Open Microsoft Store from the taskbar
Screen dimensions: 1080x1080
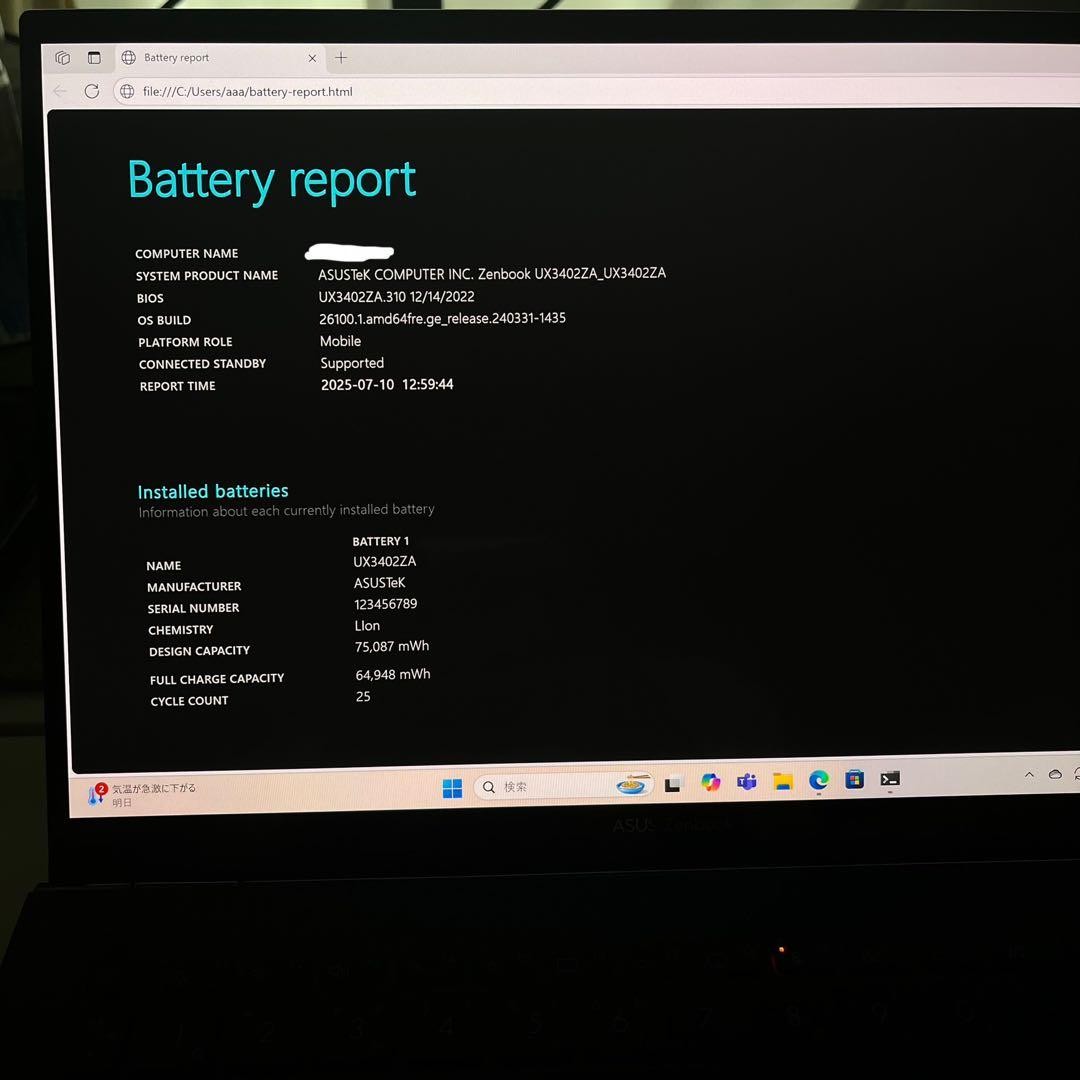[854, 780]
